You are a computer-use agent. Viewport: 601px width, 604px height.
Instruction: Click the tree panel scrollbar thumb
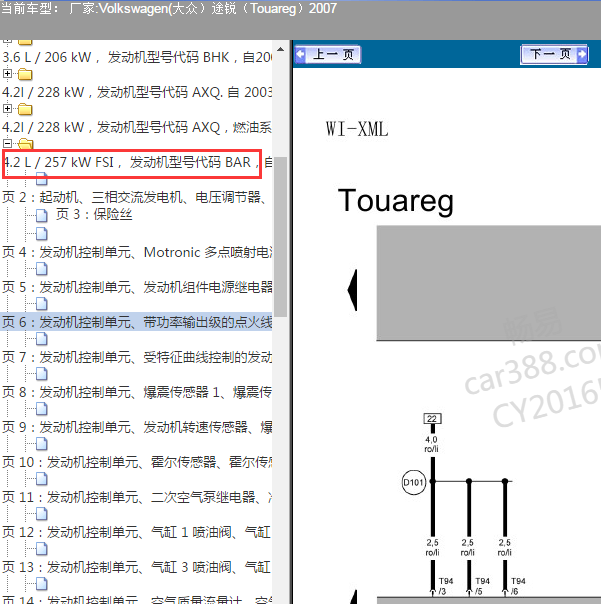point(280,237)
